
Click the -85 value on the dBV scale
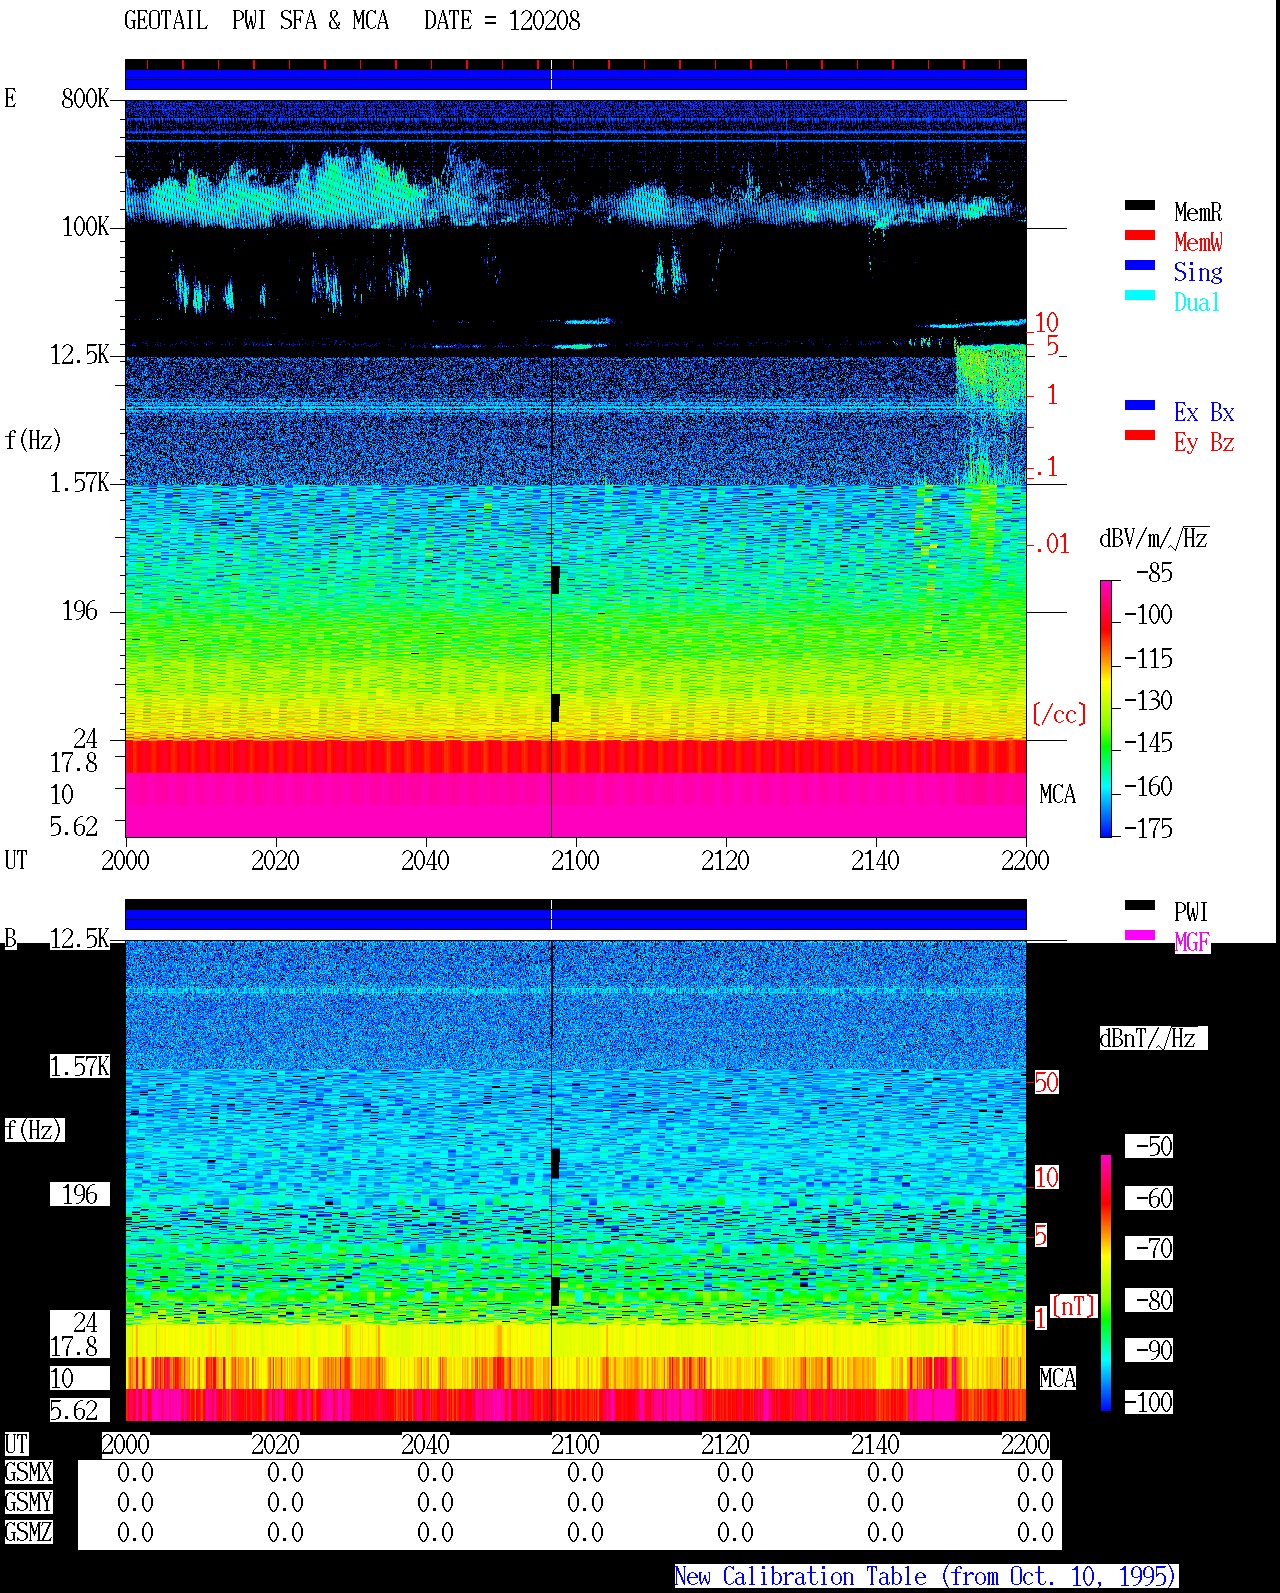pyautogui.click(x=1153, y=573)
